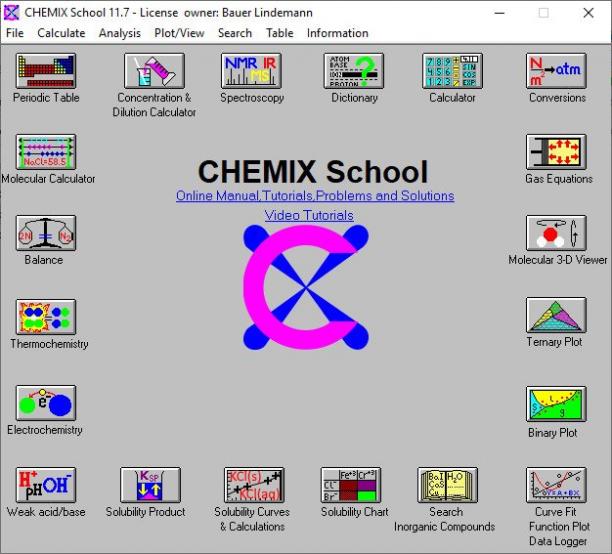Open the Information menu
This screenshot has width=612, height=554.
pos(338,33)
